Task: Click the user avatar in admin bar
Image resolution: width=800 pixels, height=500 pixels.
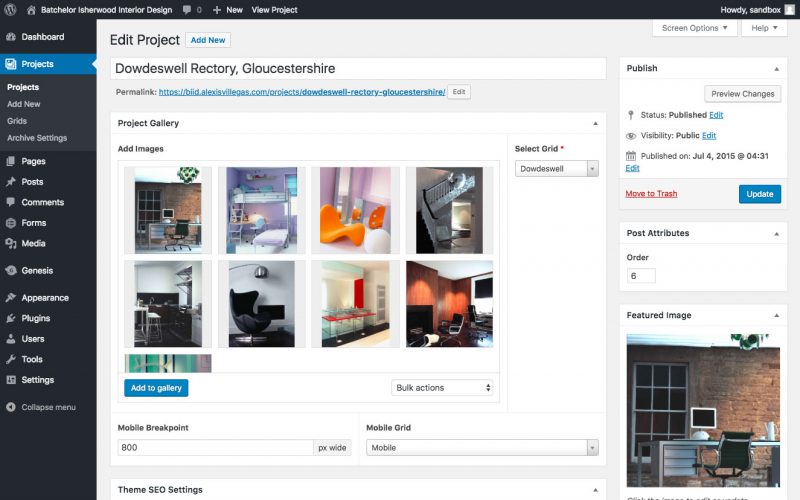Action: click(789, 10)
